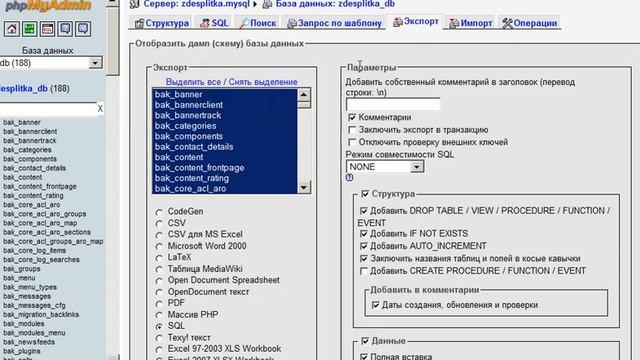
Task: Click Выделить все link
Action: 193,82
